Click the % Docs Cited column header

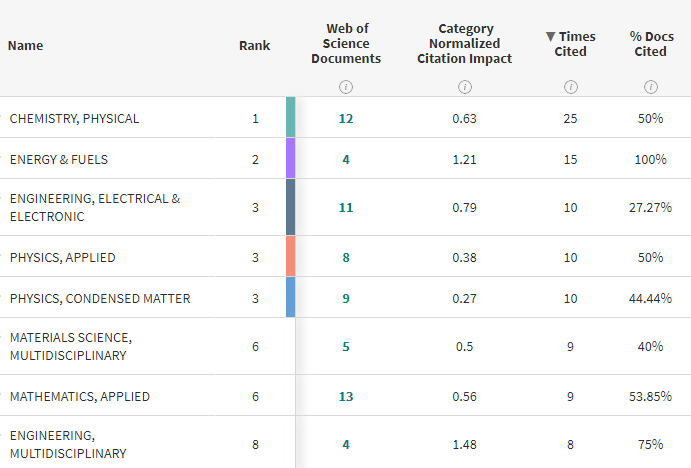tap(650, 44)
